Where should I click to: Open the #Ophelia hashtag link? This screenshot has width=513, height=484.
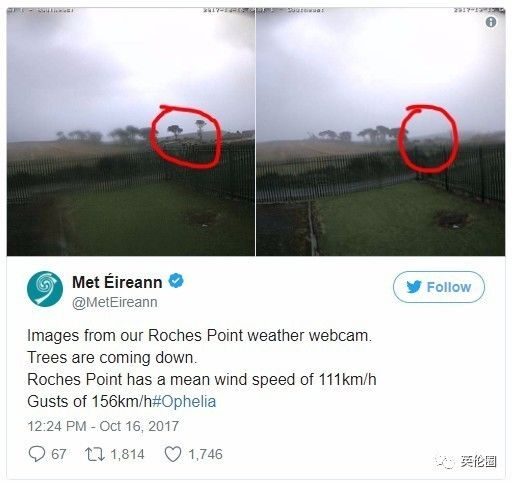point(184,401)
